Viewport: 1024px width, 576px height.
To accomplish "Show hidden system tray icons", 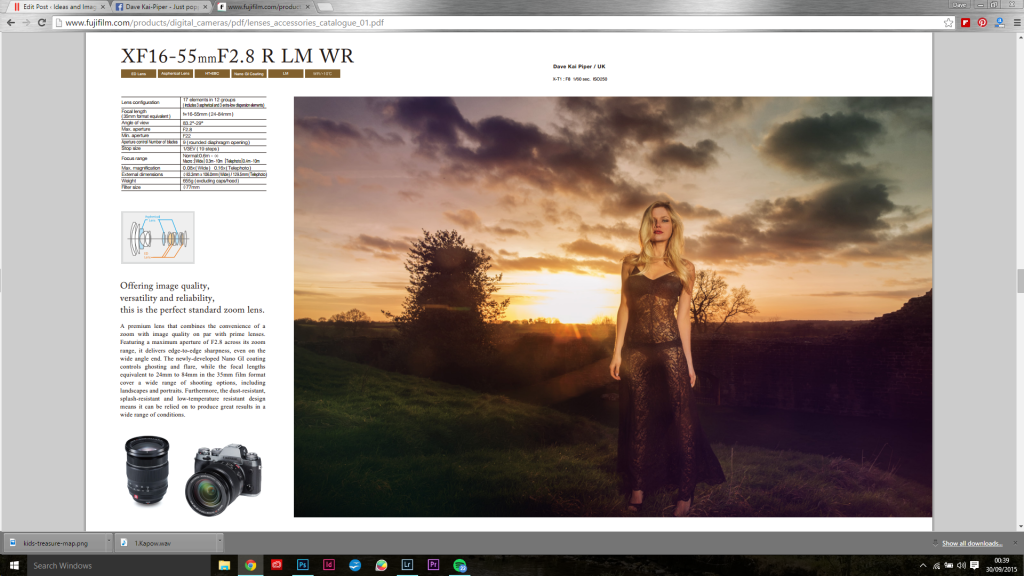I will [x=923, y=566].
